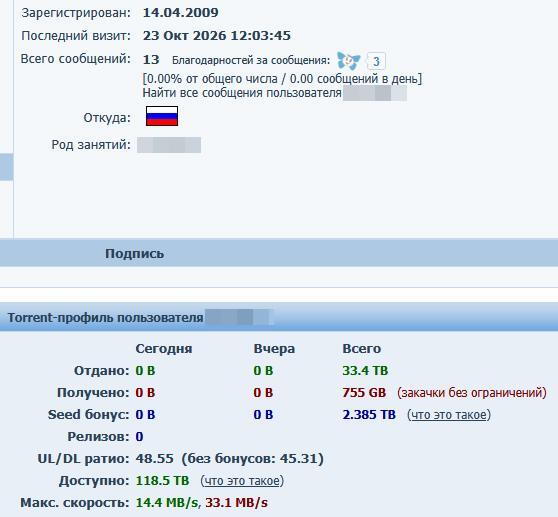Image resolution: width=558 pixels, height=517 pixels.
Task: Click total uploaded value 33.4 TB
Action: pos(365,371)
